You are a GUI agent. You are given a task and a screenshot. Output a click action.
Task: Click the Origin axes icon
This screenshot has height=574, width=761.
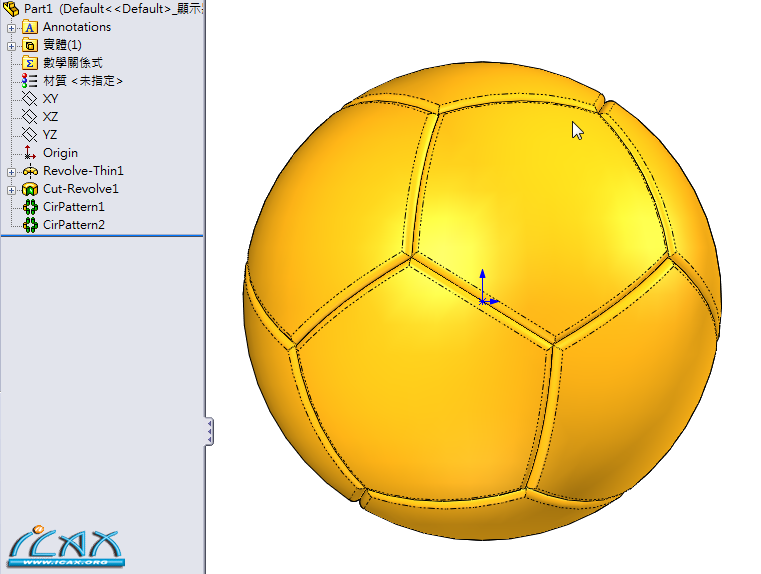(x=30, y=153)
